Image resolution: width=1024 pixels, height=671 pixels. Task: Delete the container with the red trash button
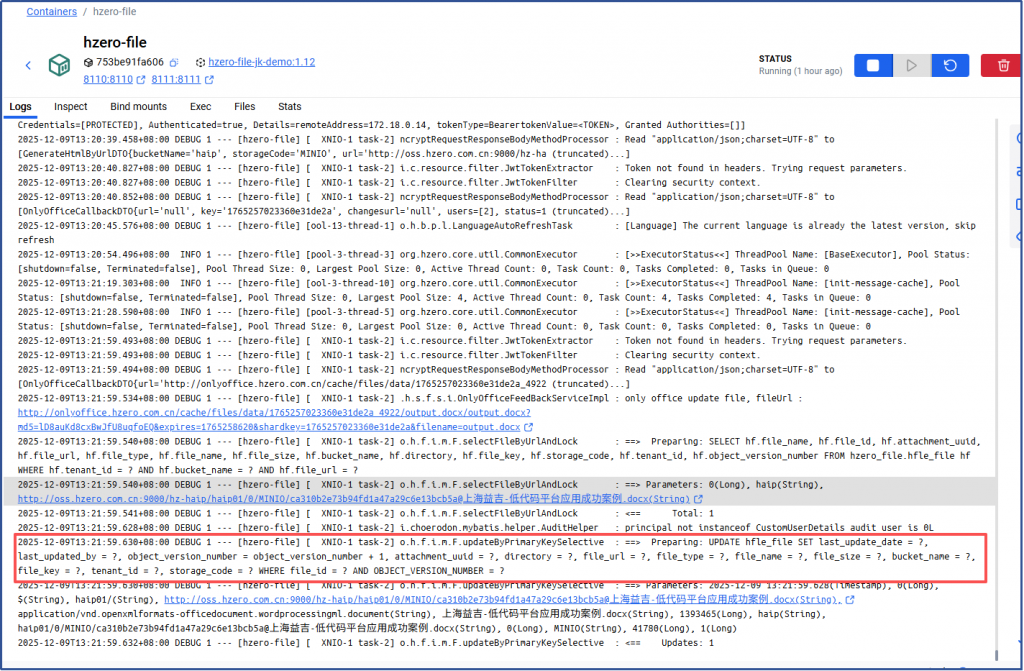coord(1002,65)
